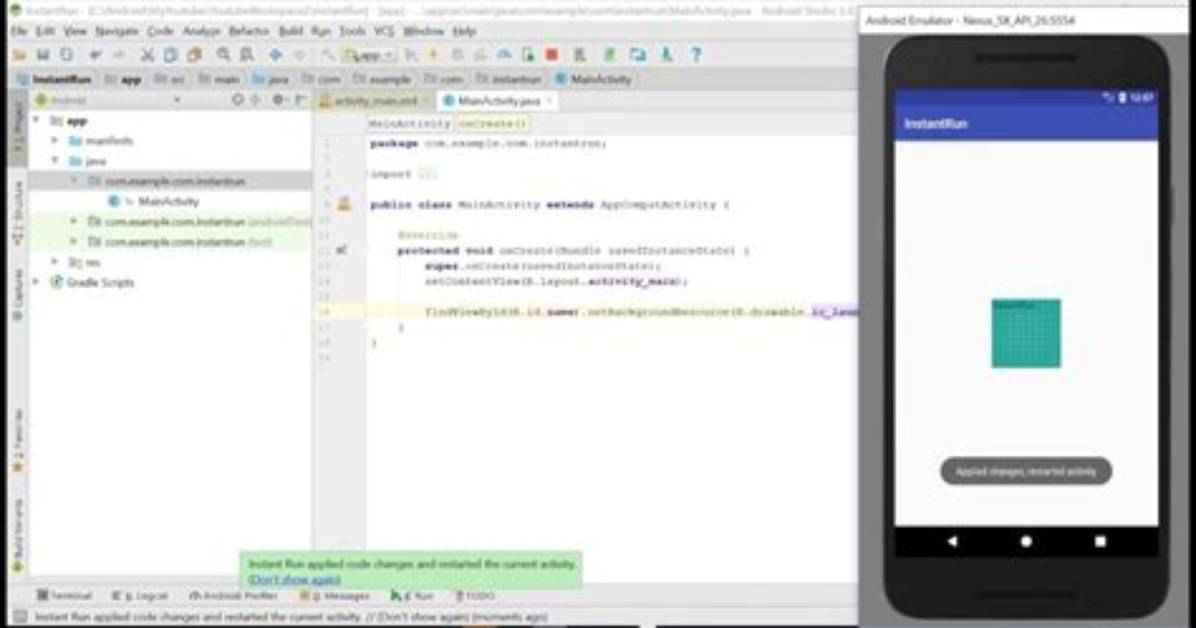Click the Find magnifier icon
1196x628 pixels.
(x=223, y=55)
